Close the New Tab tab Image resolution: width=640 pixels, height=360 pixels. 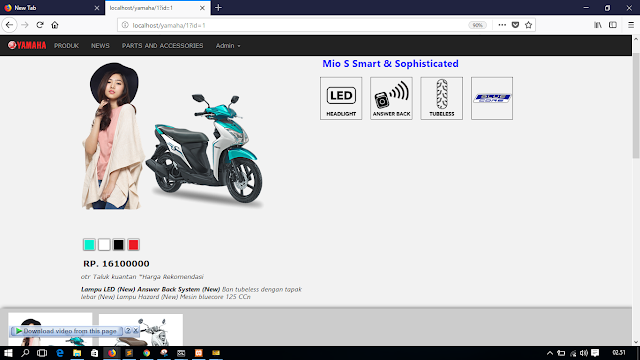(97, 8)
